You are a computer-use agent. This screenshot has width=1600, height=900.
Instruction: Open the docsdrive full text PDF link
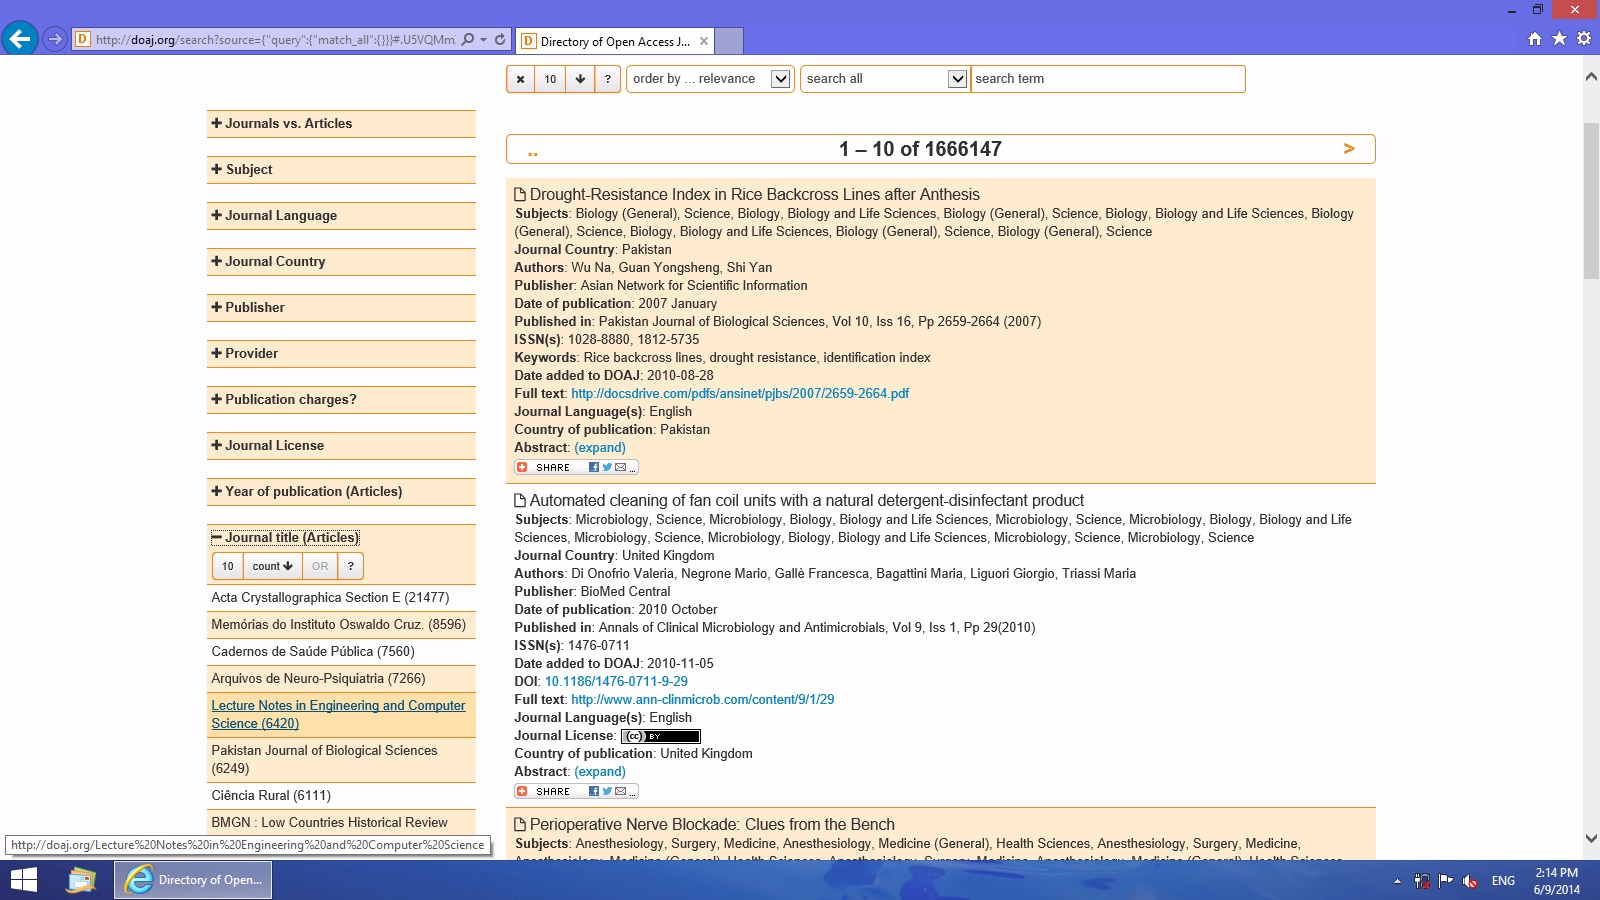click(740, 394)
